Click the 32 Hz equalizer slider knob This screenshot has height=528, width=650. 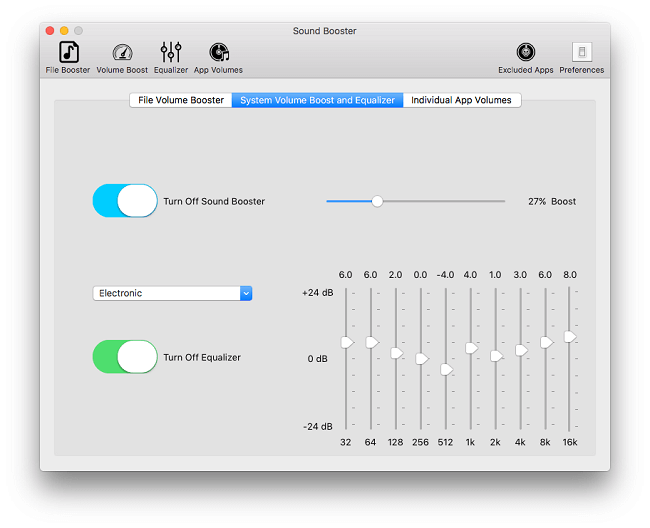[347, 342]
